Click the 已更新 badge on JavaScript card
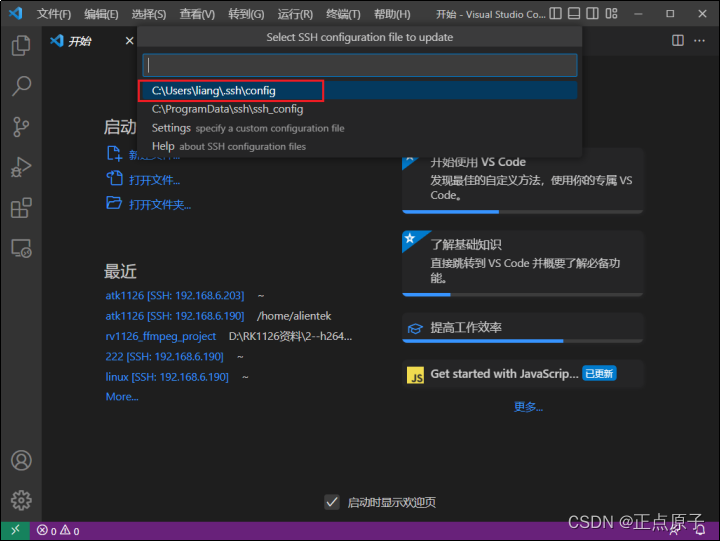Image resolution: width=721 pixels, height=541 pixels. [599, 374]
